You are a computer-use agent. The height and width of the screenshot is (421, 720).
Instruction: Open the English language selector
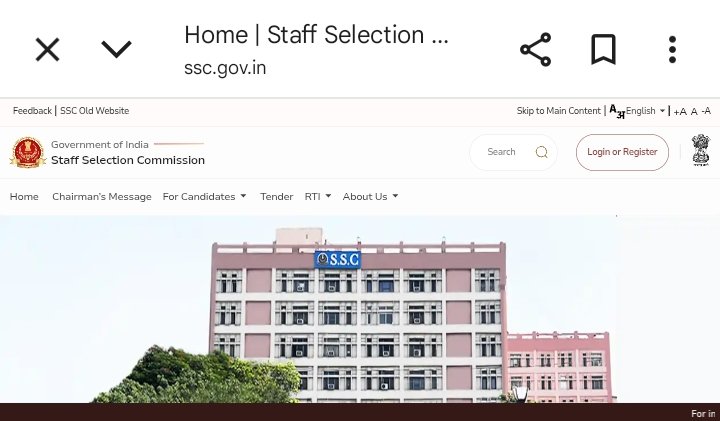[x=645, y=111]
